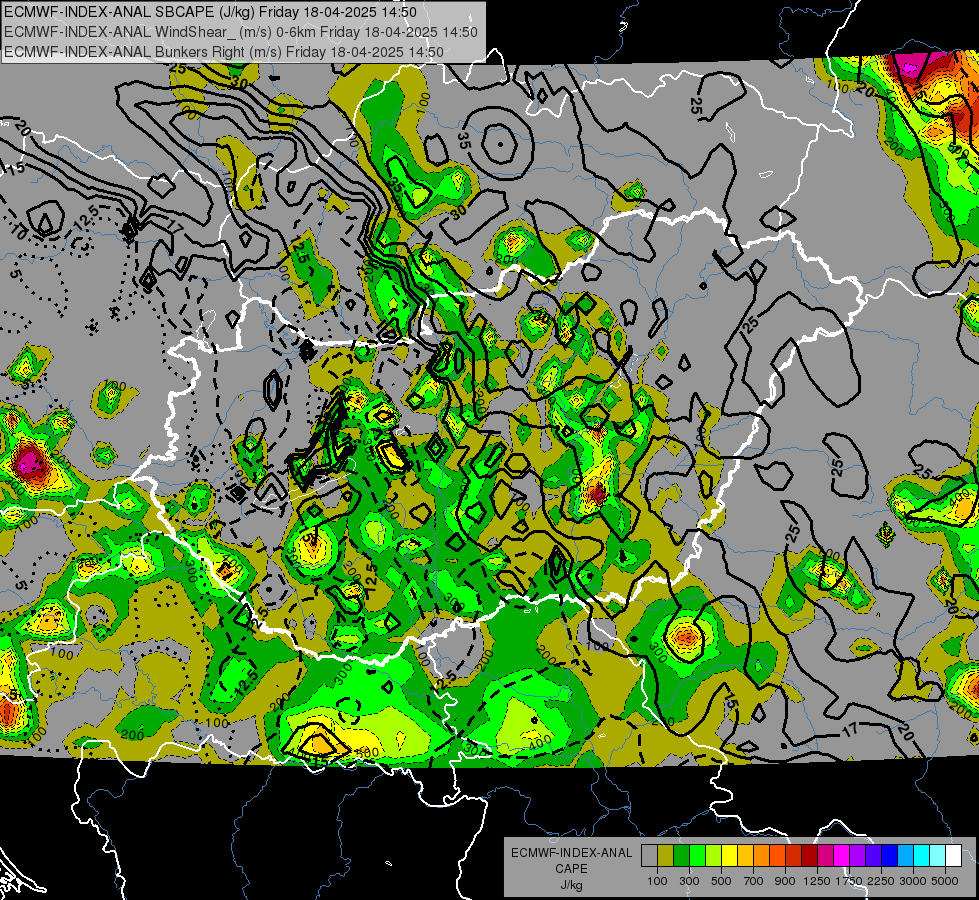Select the yellow-green legend swatch
This screenshot has width=979, height=900.
pyautogui.click(x=714, y=856)
